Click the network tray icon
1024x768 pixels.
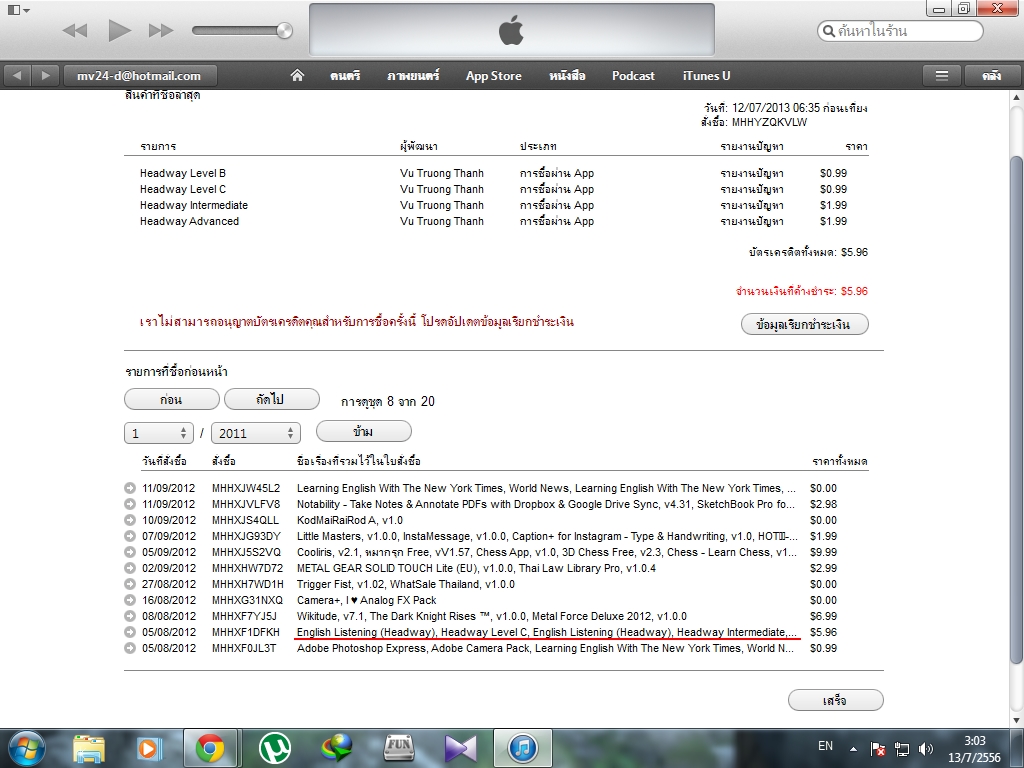(x=902, y=748)
